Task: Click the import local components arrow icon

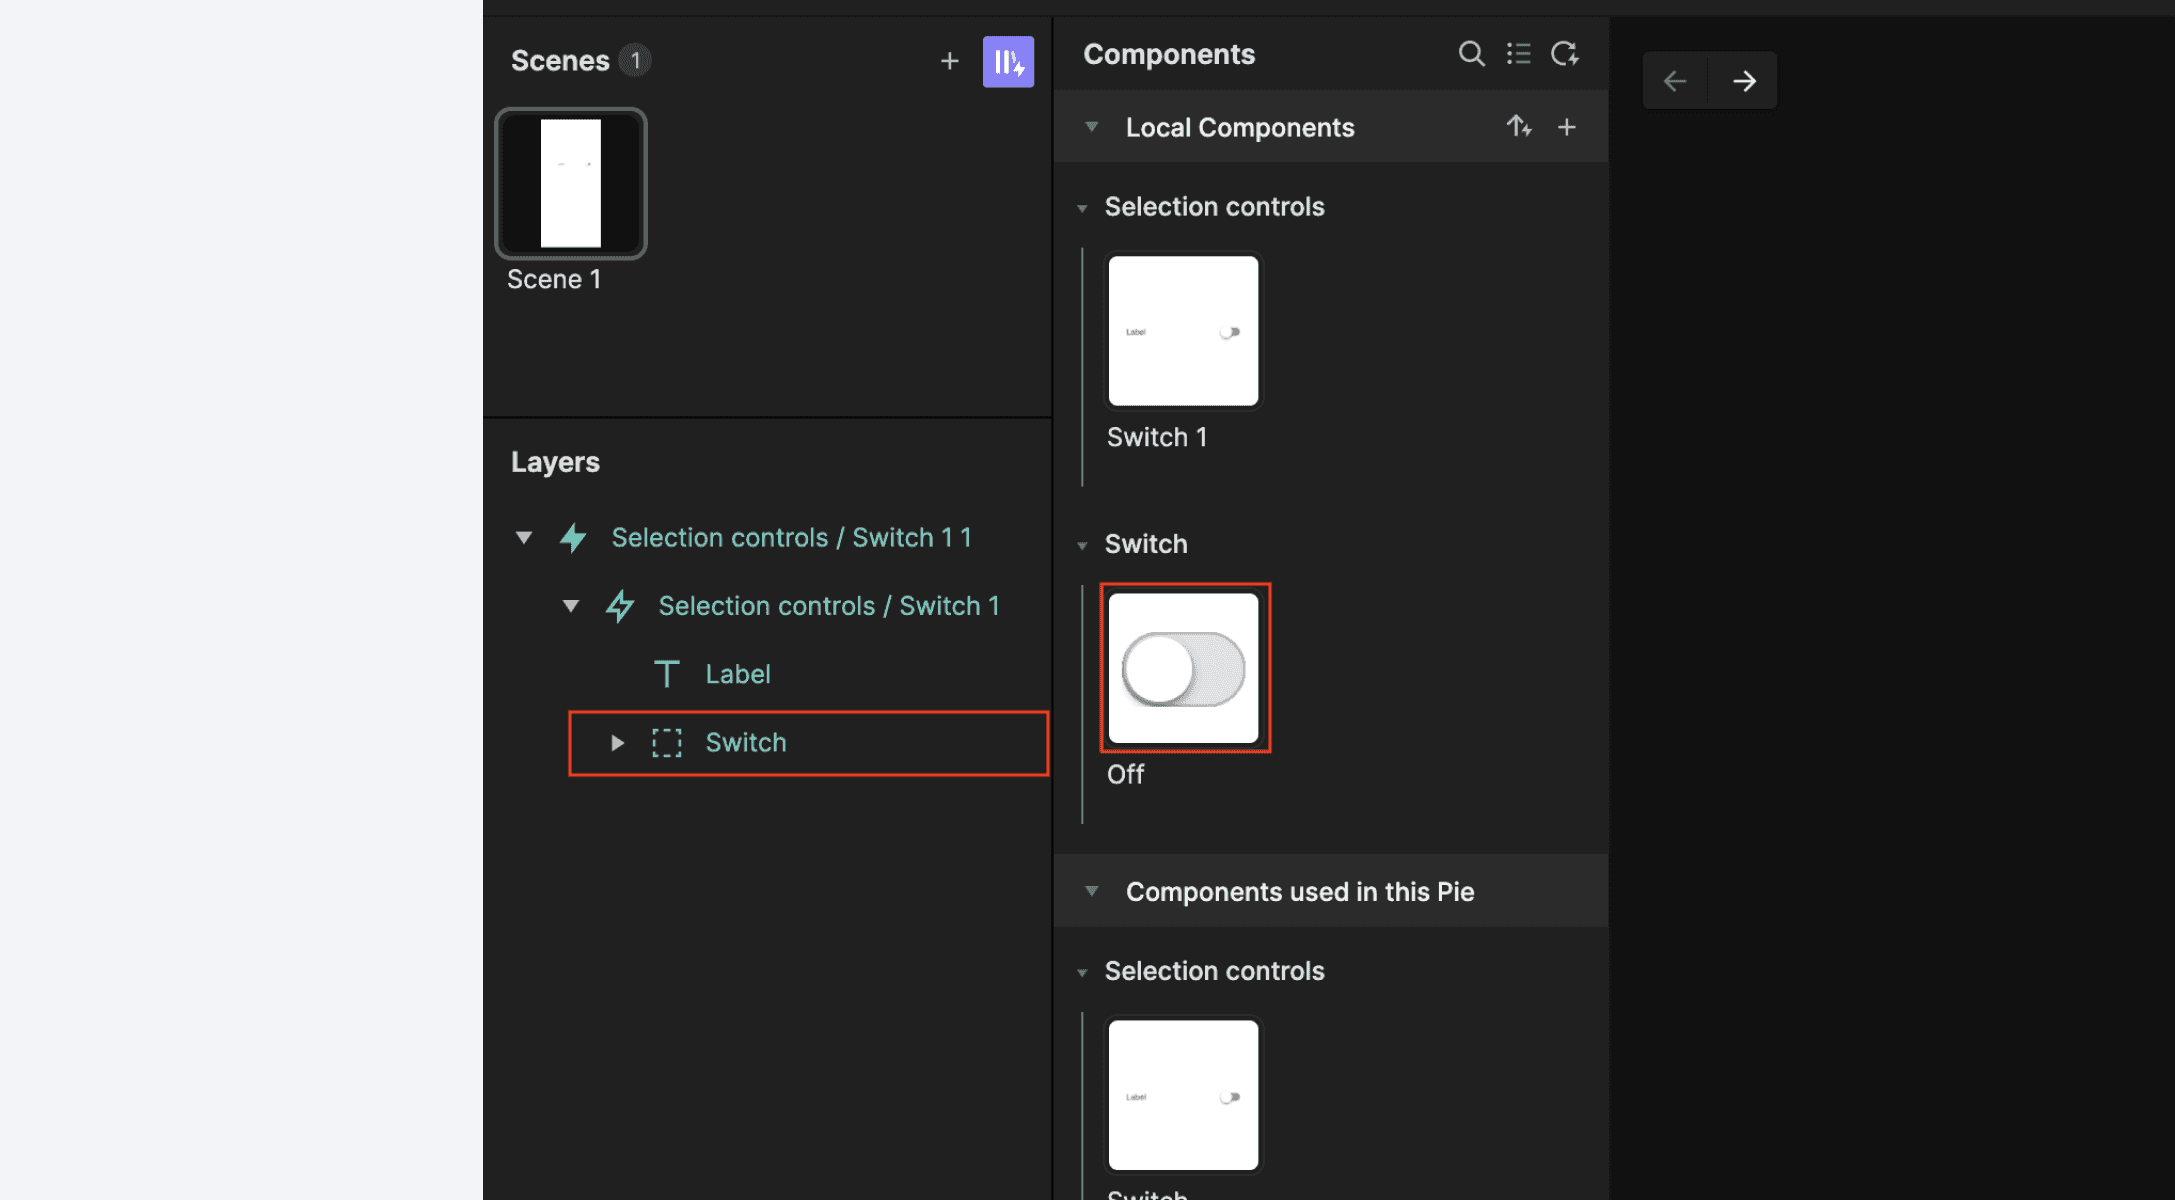Action: pos(1518,127)
